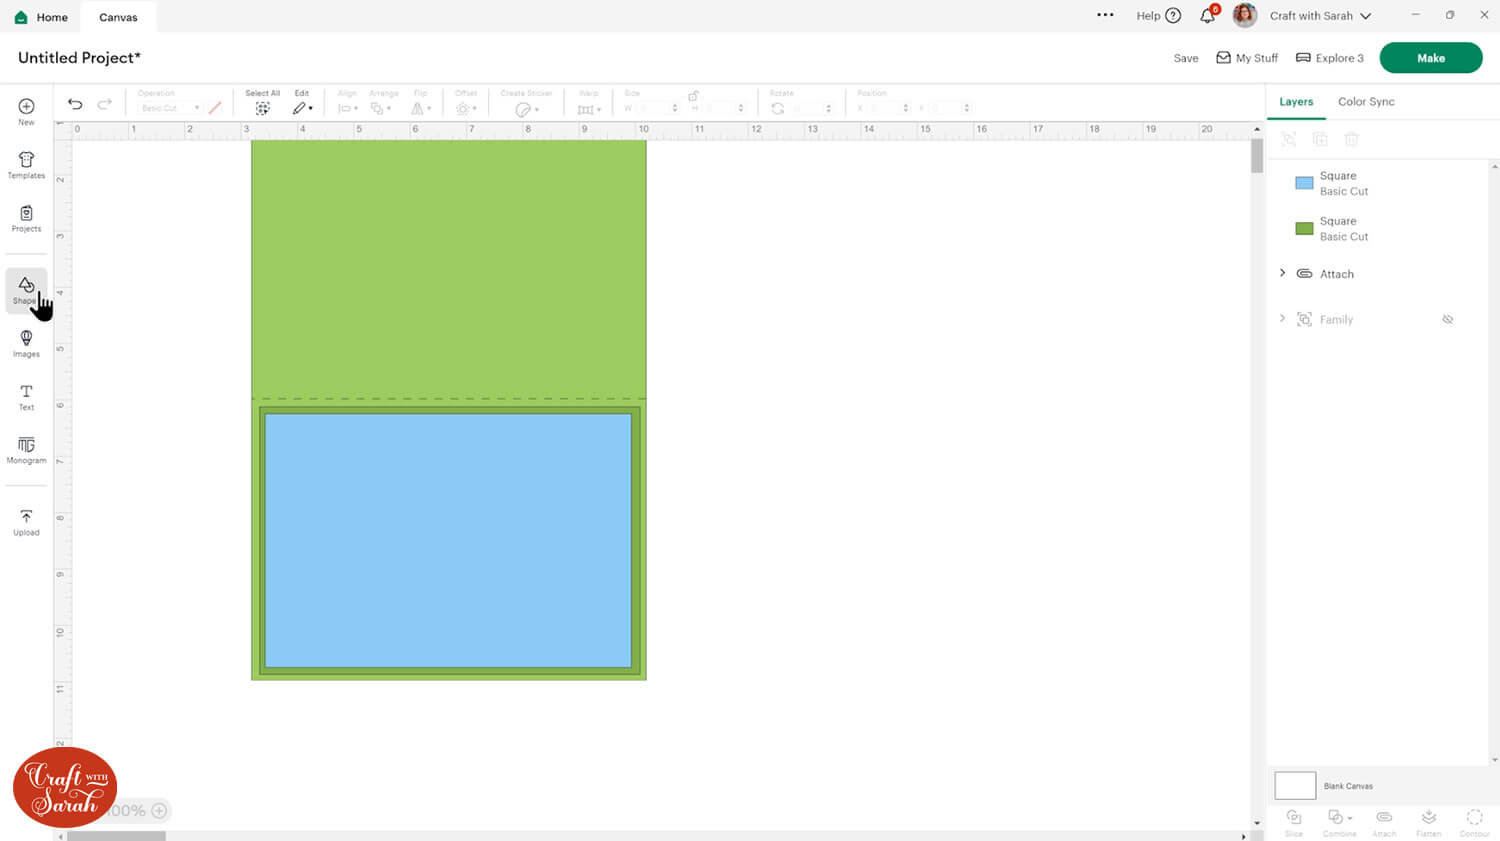Click the Rotate icon in the toolbar
The image size is (1500, 841).
tap(777, 108)
